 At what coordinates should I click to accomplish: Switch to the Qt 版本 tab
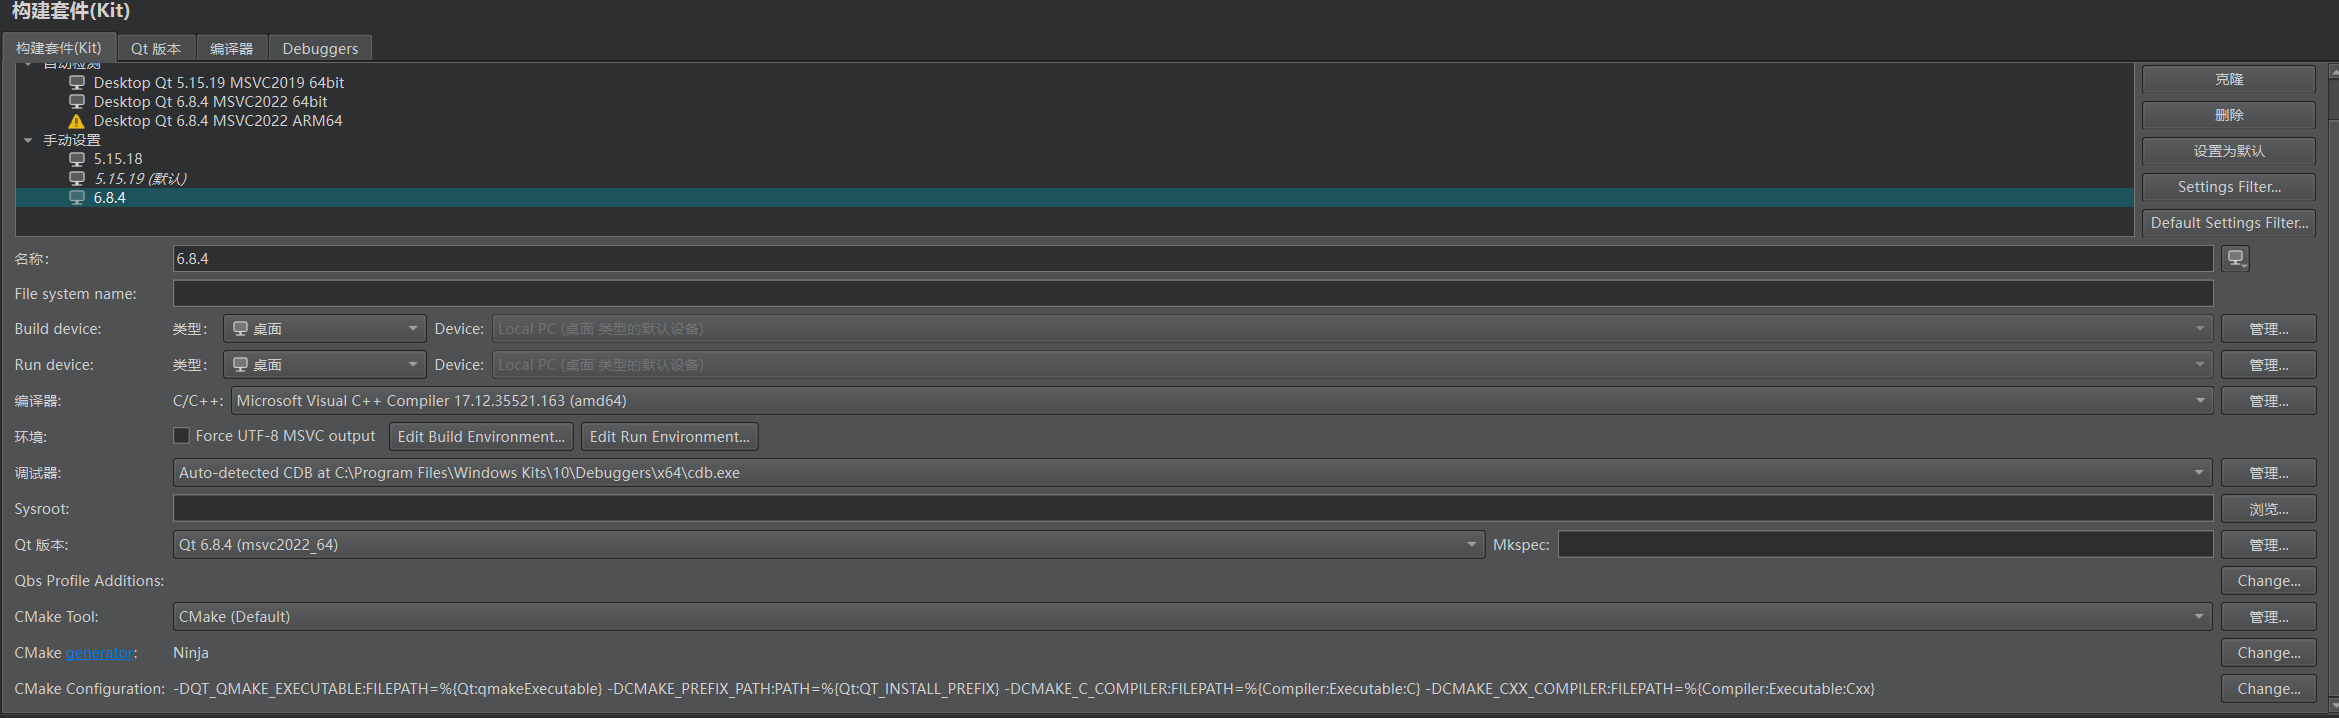156,48
